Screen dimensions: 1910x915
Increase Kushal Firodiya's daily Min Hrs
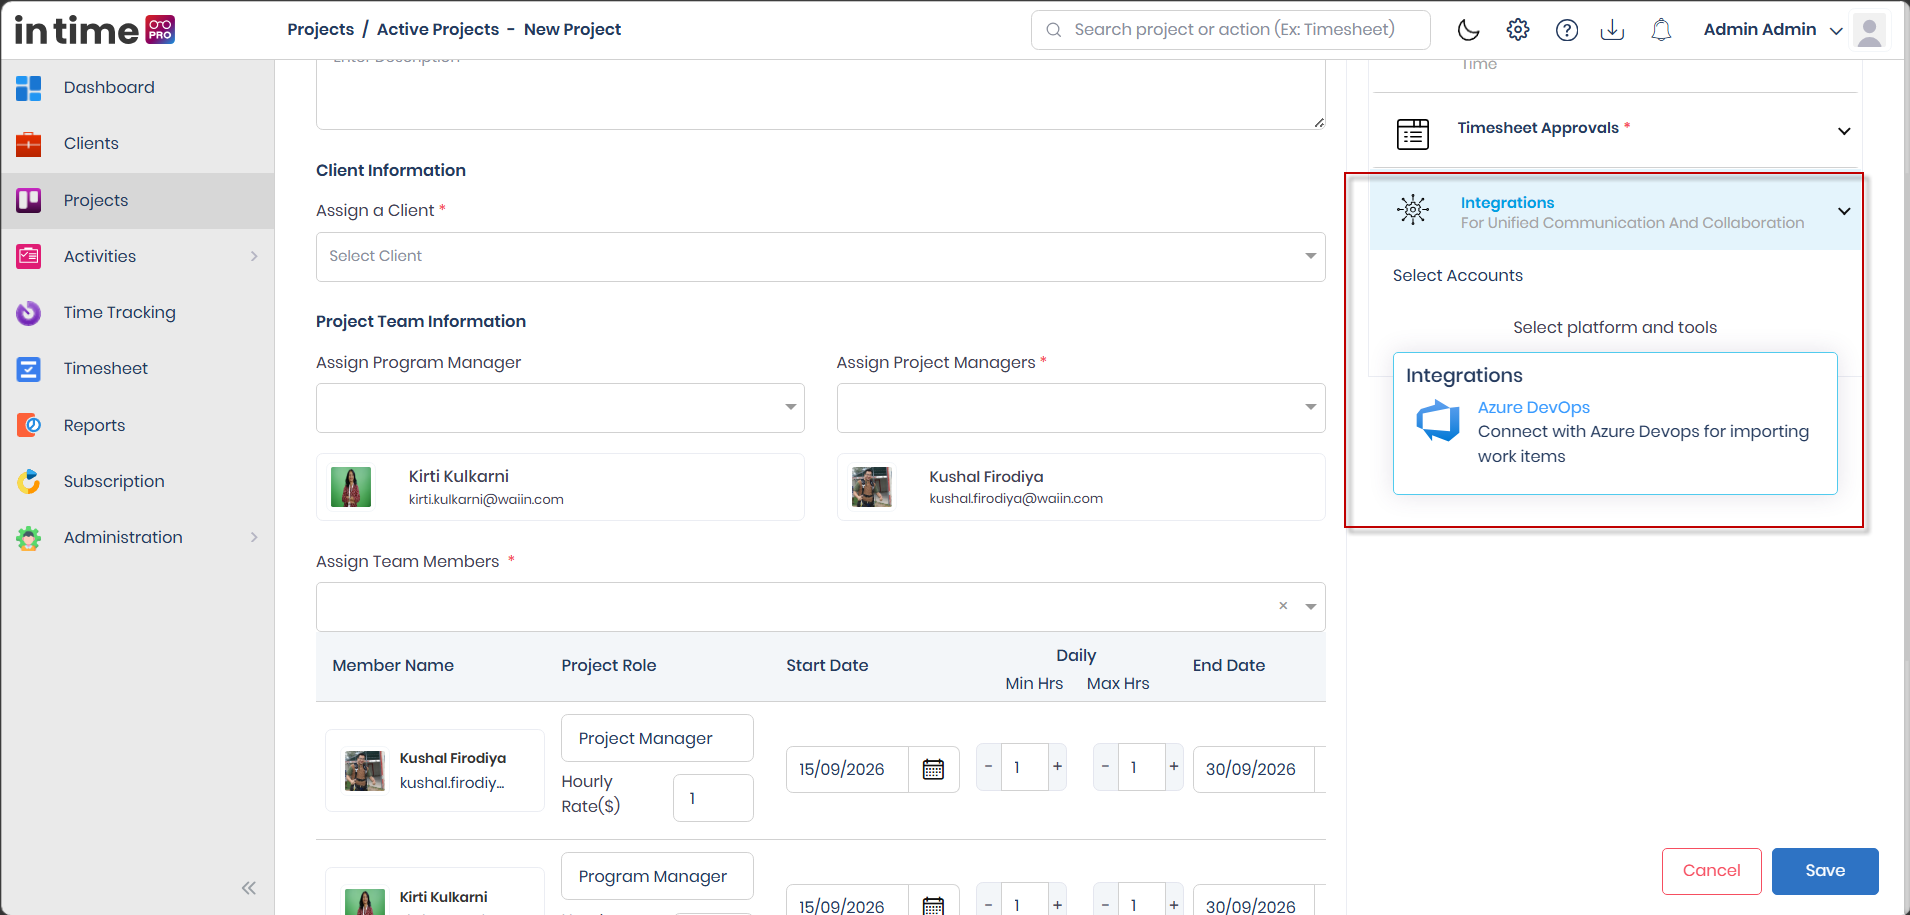[1057, 767]
